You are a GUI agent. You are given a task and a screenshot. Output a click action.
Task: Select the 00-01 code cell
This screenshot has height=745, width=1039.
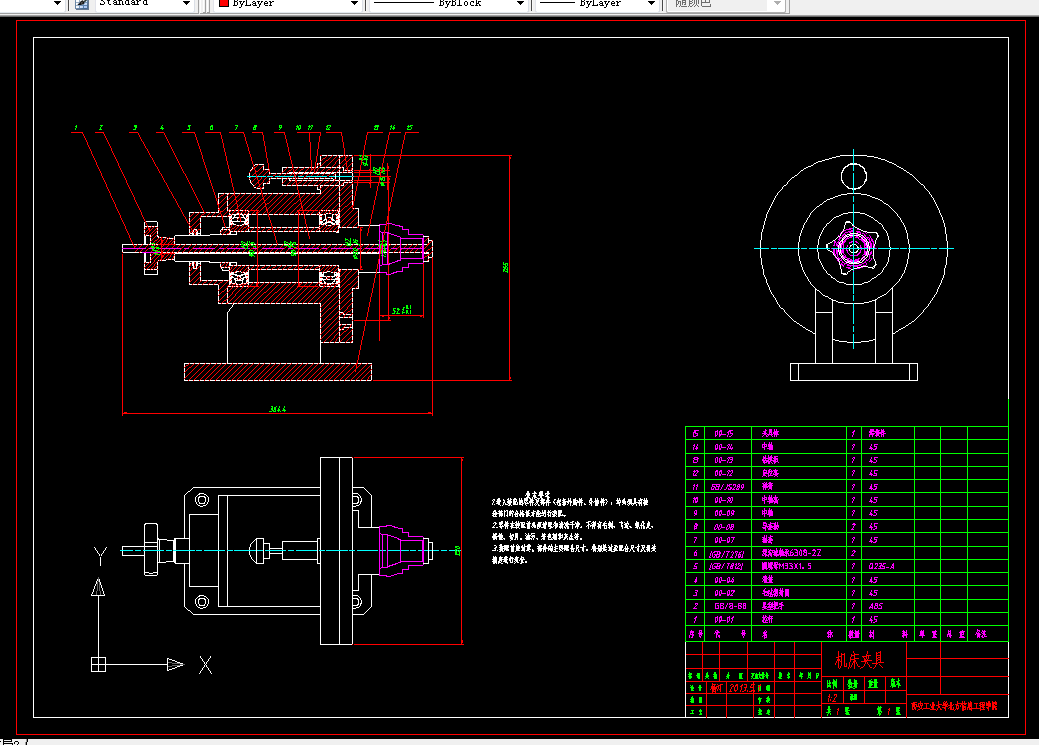click(724, 619)
